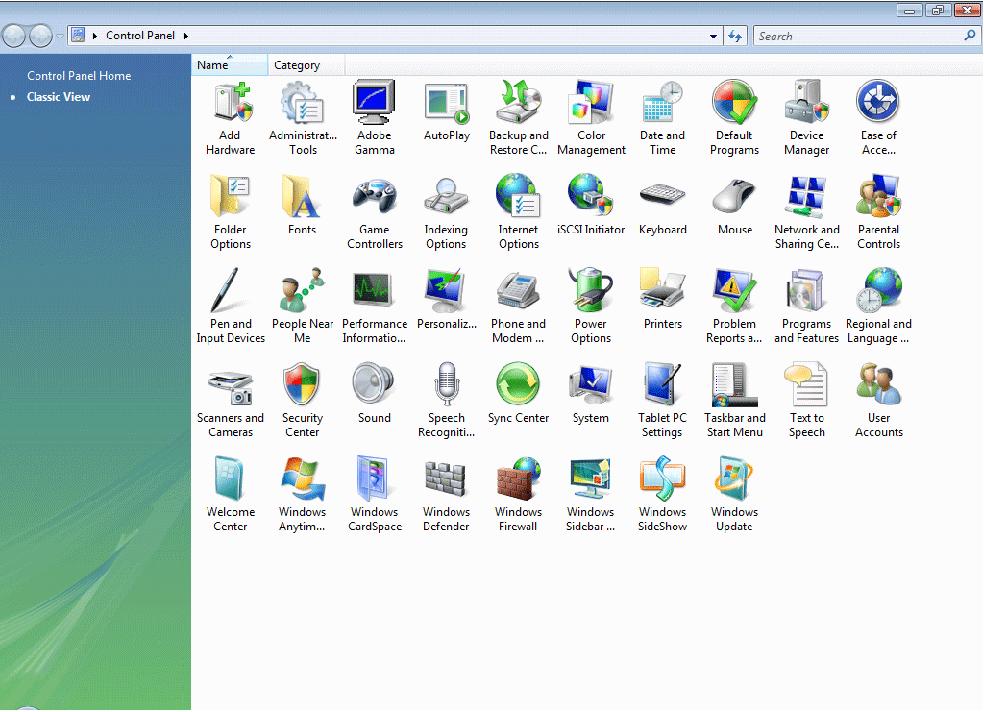Open Phone and Modem Options
Image resolution: width=984 pixels, height=712 pixels.
click(518, 306)
